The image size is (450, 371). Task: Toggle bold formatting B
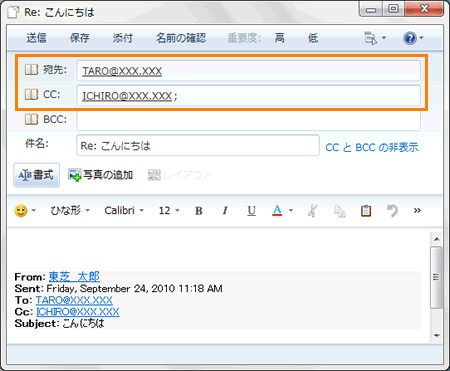point(199,211)
